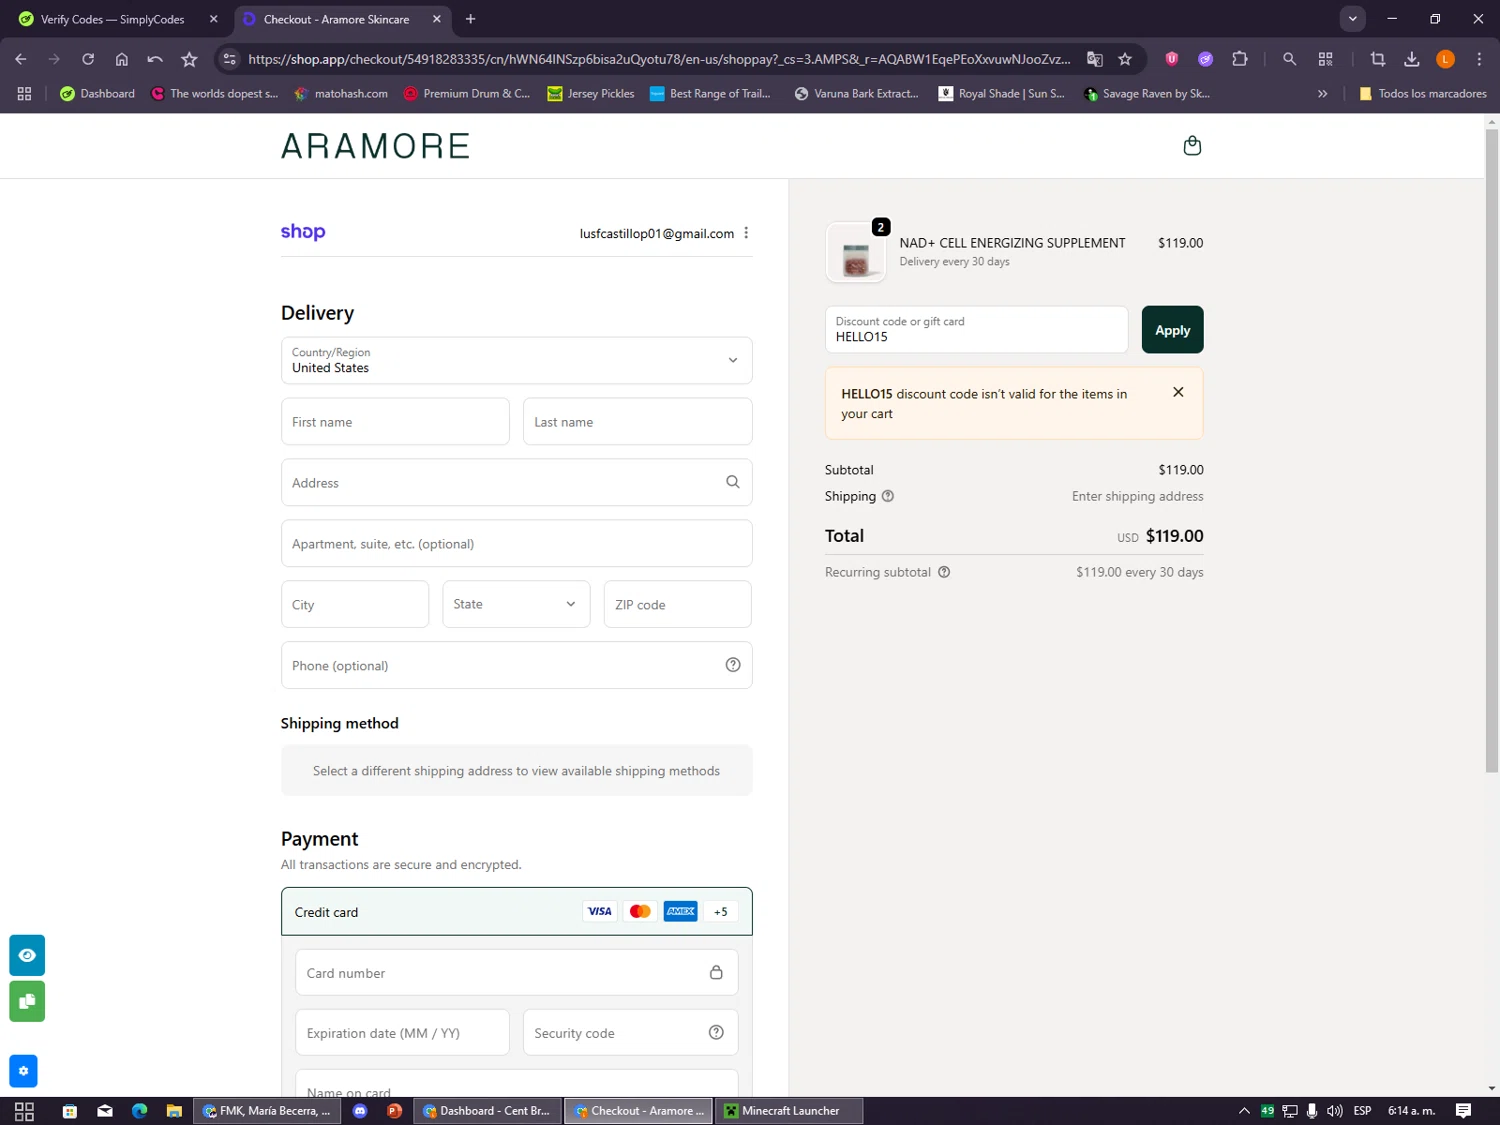Open Todos los marcadores folder
1500x1125 pixels.
pos(1422,93)
